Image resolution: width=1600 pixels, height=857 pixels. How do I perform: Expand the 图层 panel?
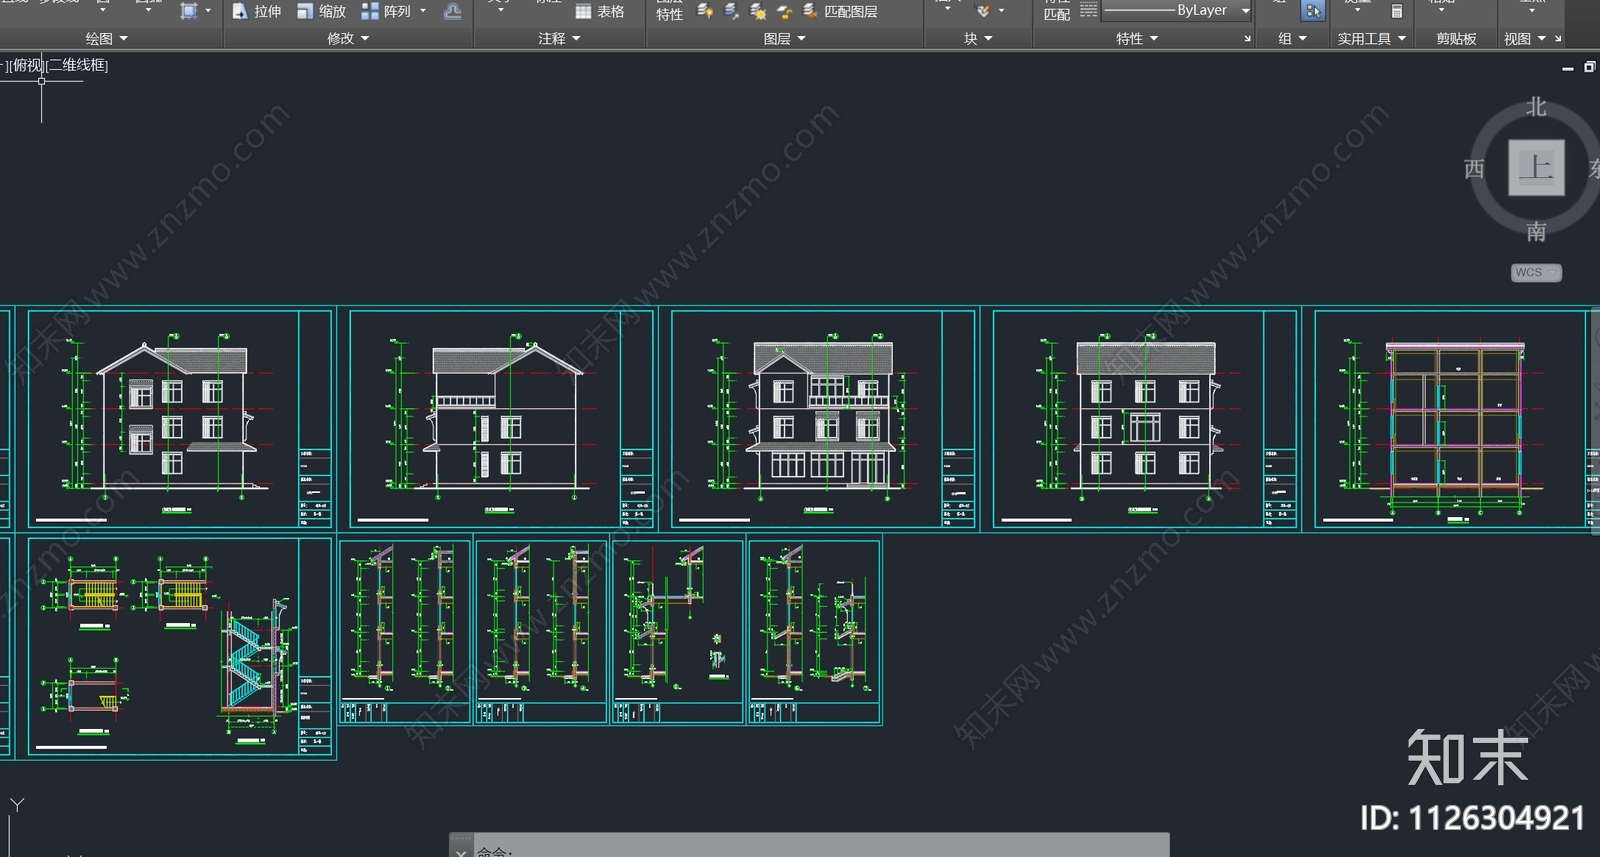tap(784, 38)
